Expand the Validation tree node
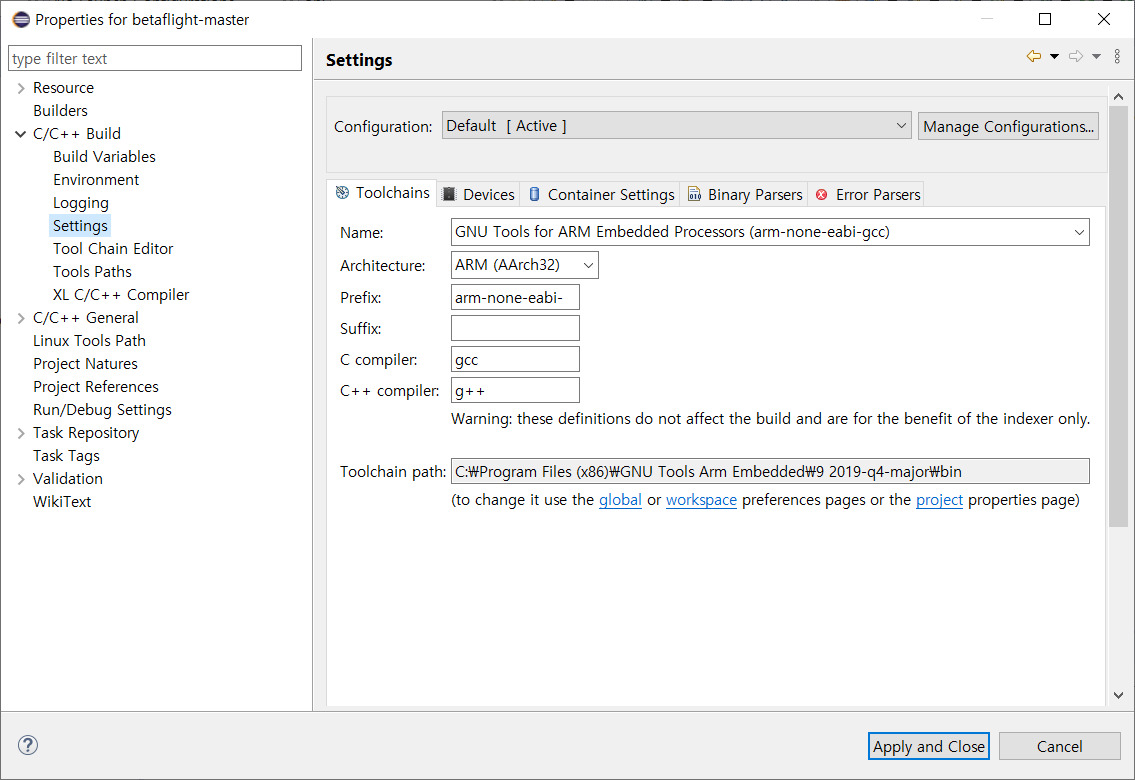Image resolution: width=1135 pixels, height=780 pixels. point(21,479)
